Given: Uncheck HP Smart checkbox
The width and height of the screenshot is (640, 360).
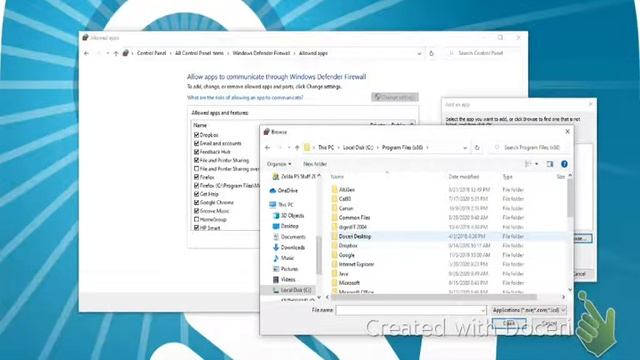Looking at the screenshot, I should coord(196,228).
